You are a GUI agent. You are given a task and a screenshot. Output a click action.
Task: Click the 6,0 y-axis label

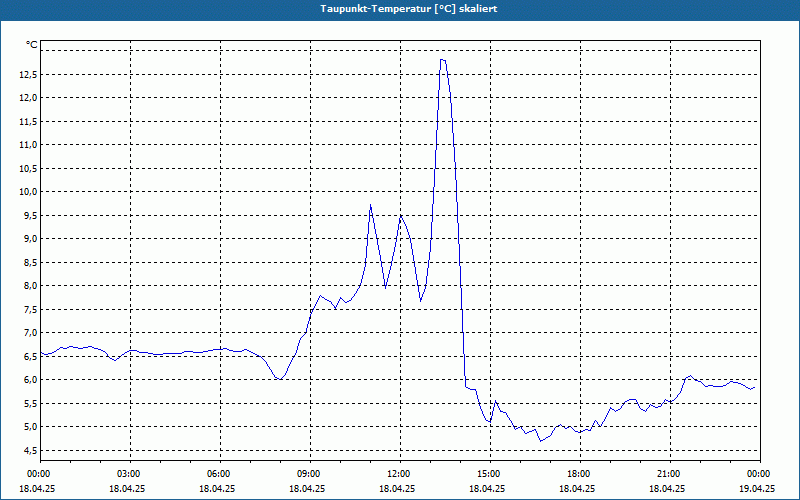click(30, 380)
